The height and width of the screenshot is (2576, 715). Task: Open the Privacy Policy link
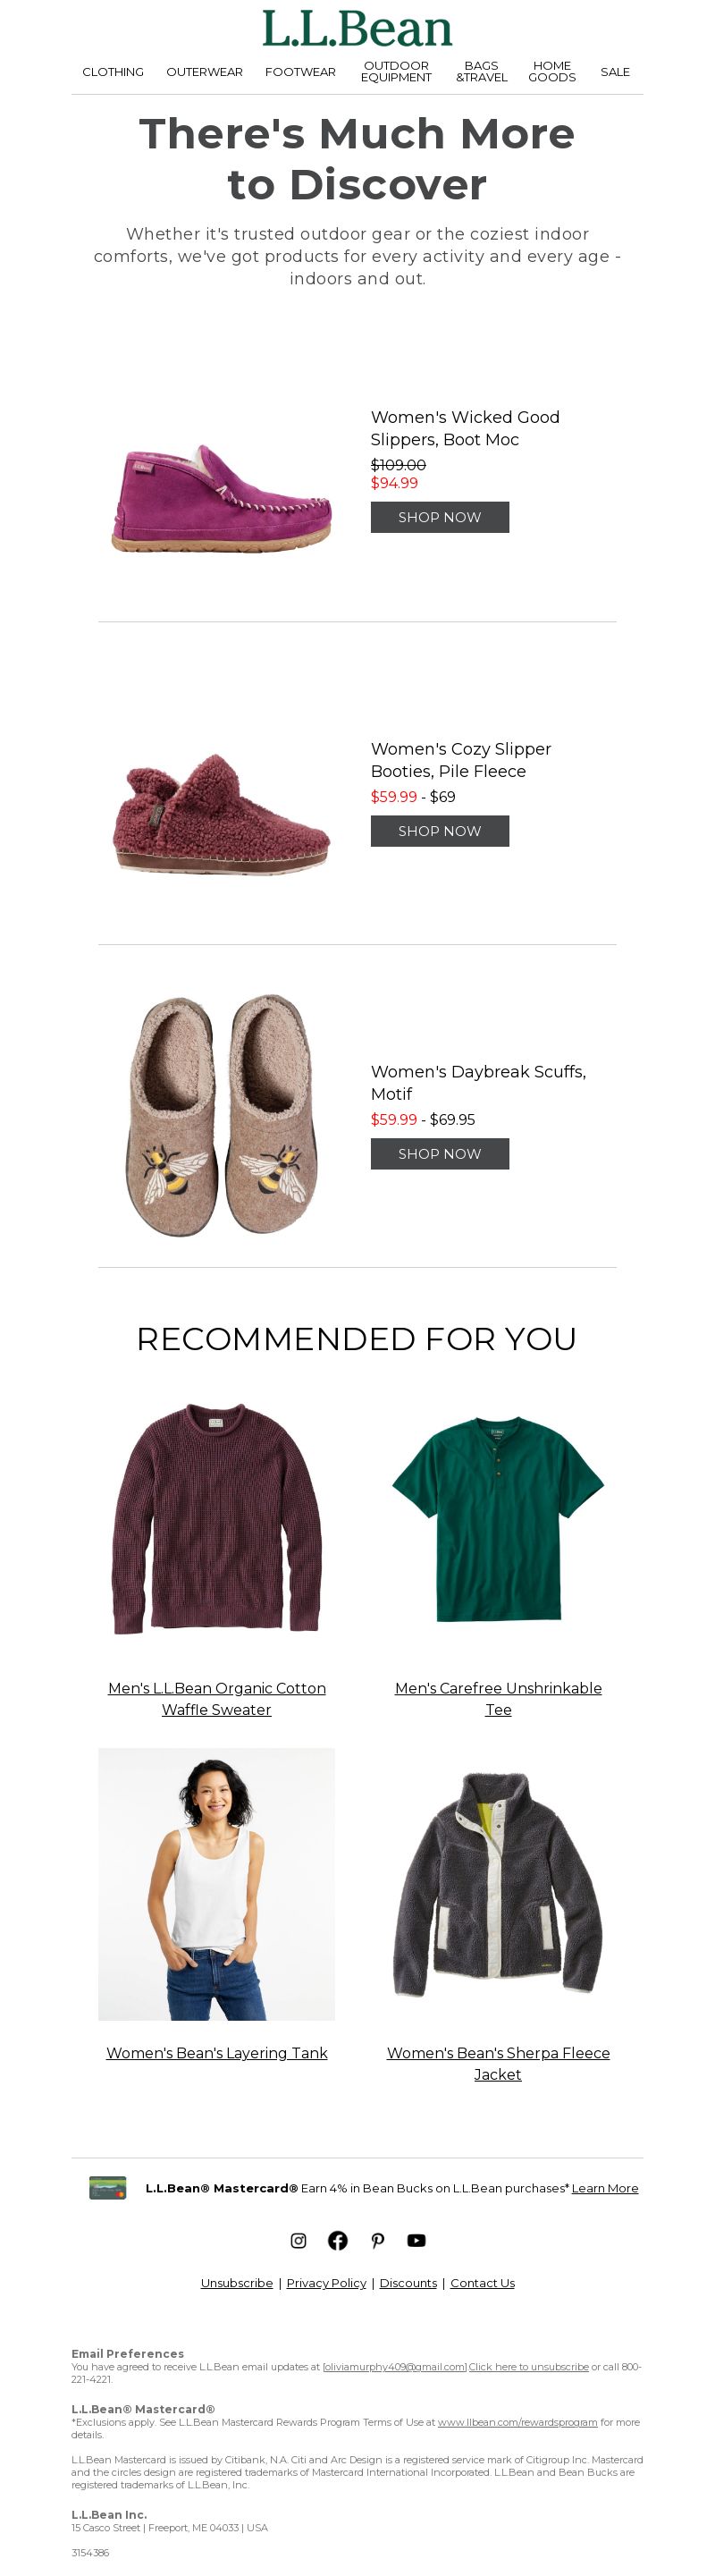(327, 2283)
